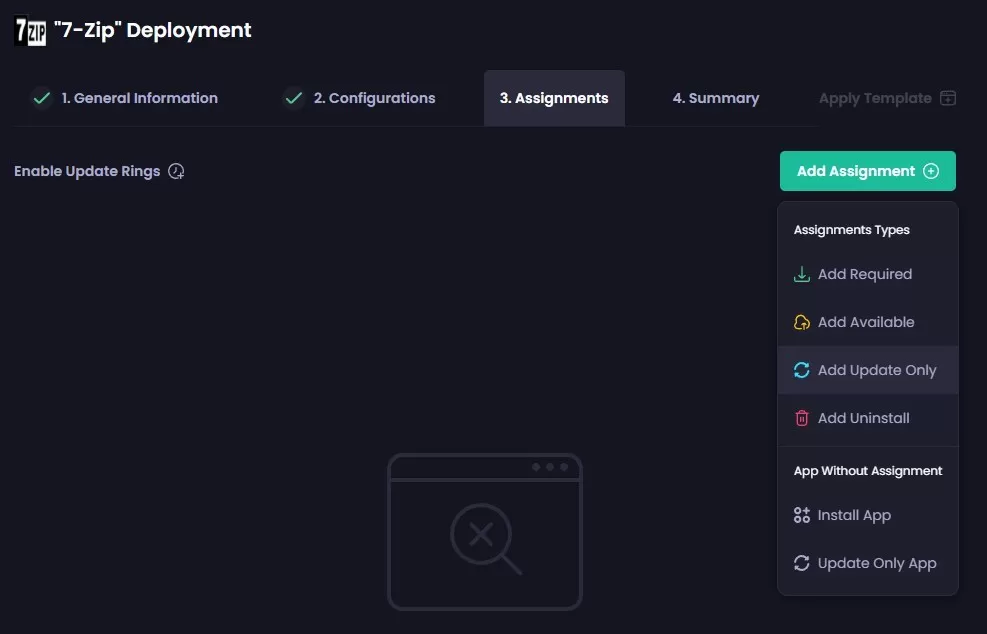
Task: Click the refresh icon beside Update Only App
Action: [801, 563]
